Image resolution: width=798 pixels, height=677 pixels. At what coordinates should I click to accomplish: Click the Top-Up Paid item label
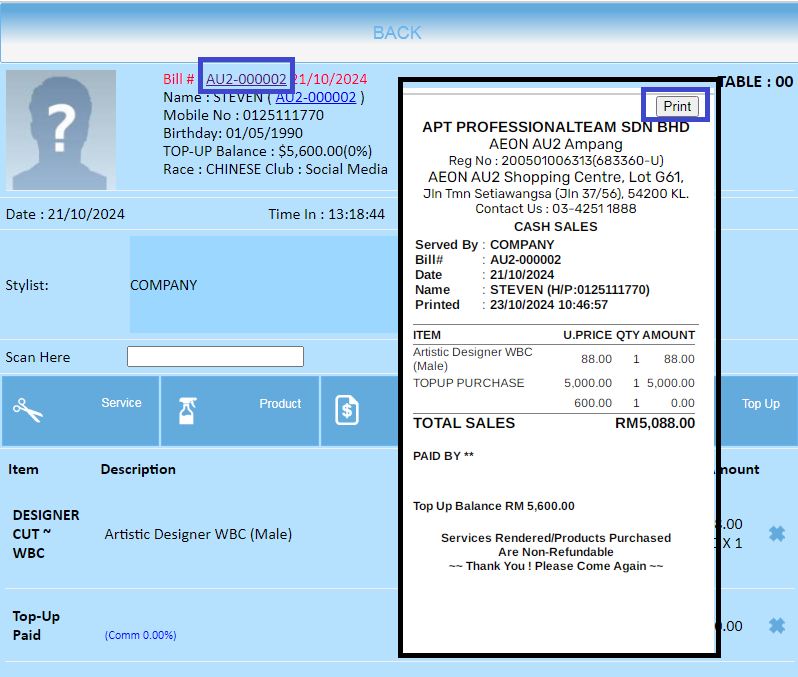(36, 625)
